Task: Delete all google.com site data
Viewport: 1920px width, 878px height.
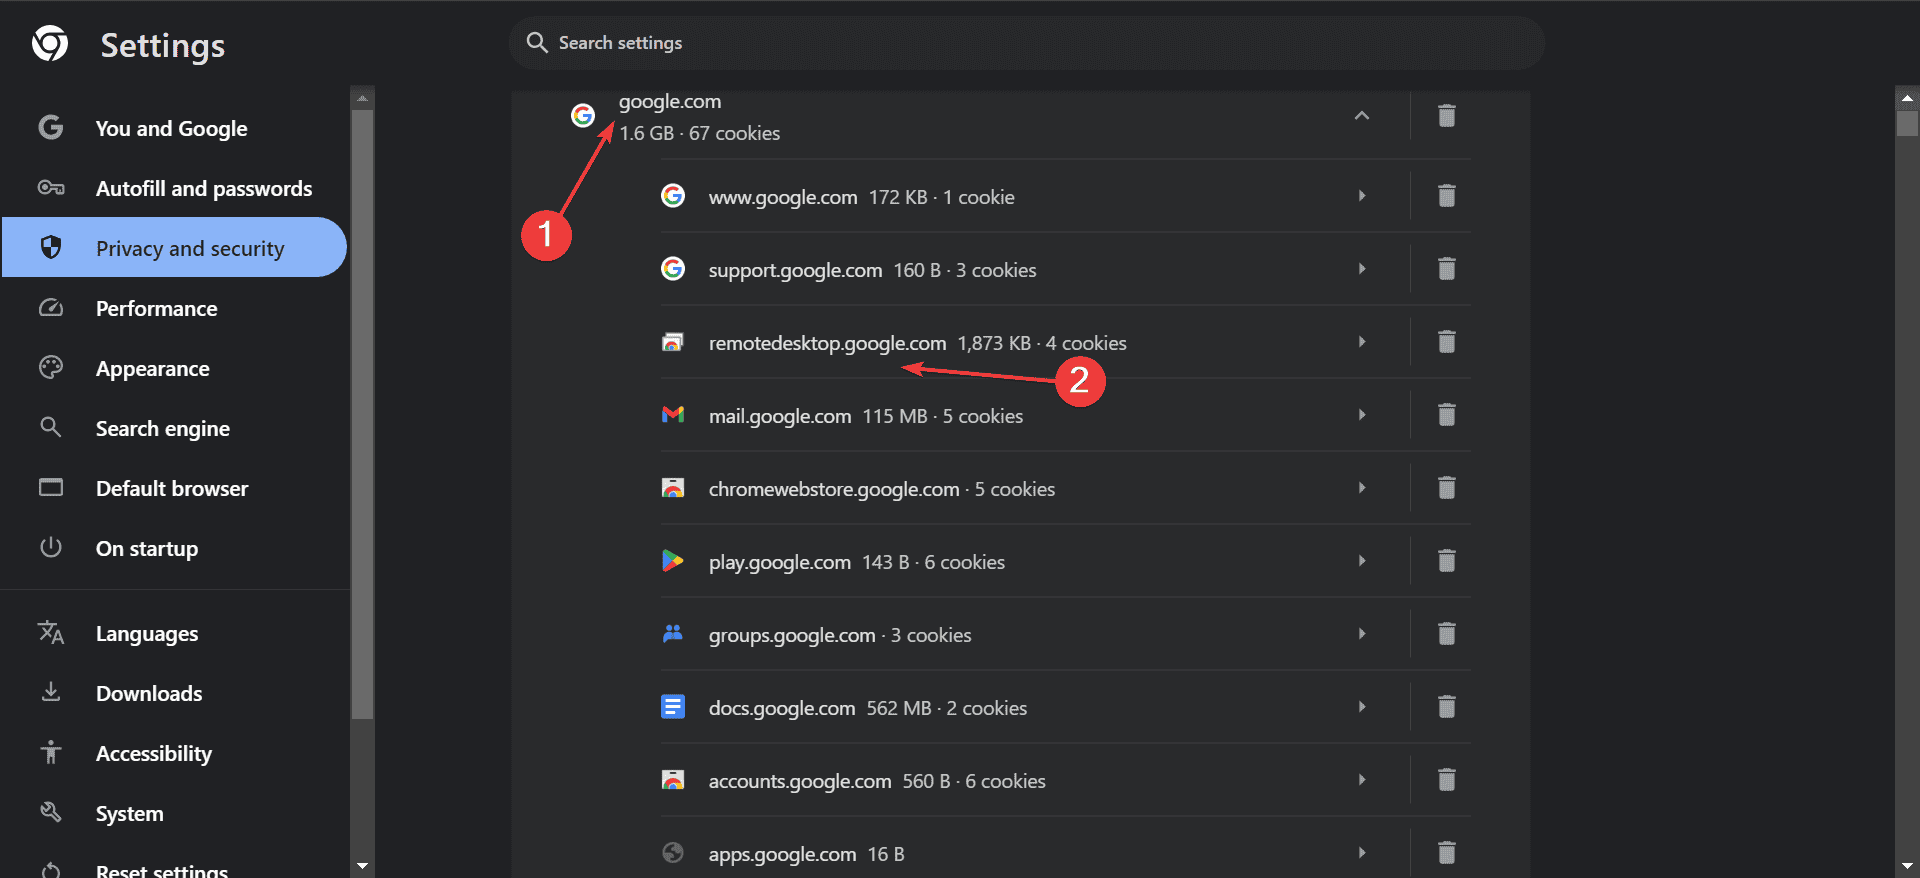Action: pyautogui.click(x=1446, y=116)
